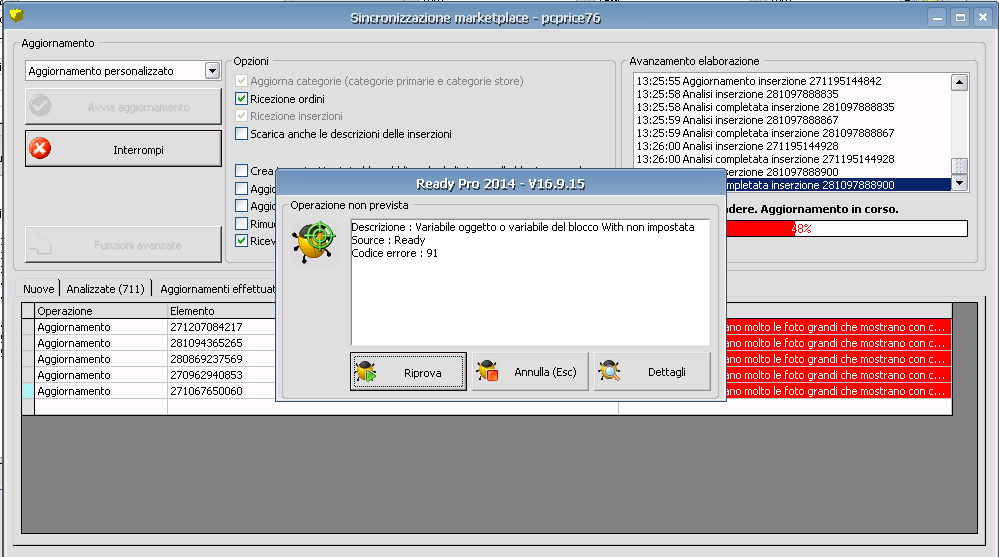This screenshot has width=999, height=557.
Task: Click the log scrollbar up arrow
Action: pyautogui.click(x=959, y=82)
